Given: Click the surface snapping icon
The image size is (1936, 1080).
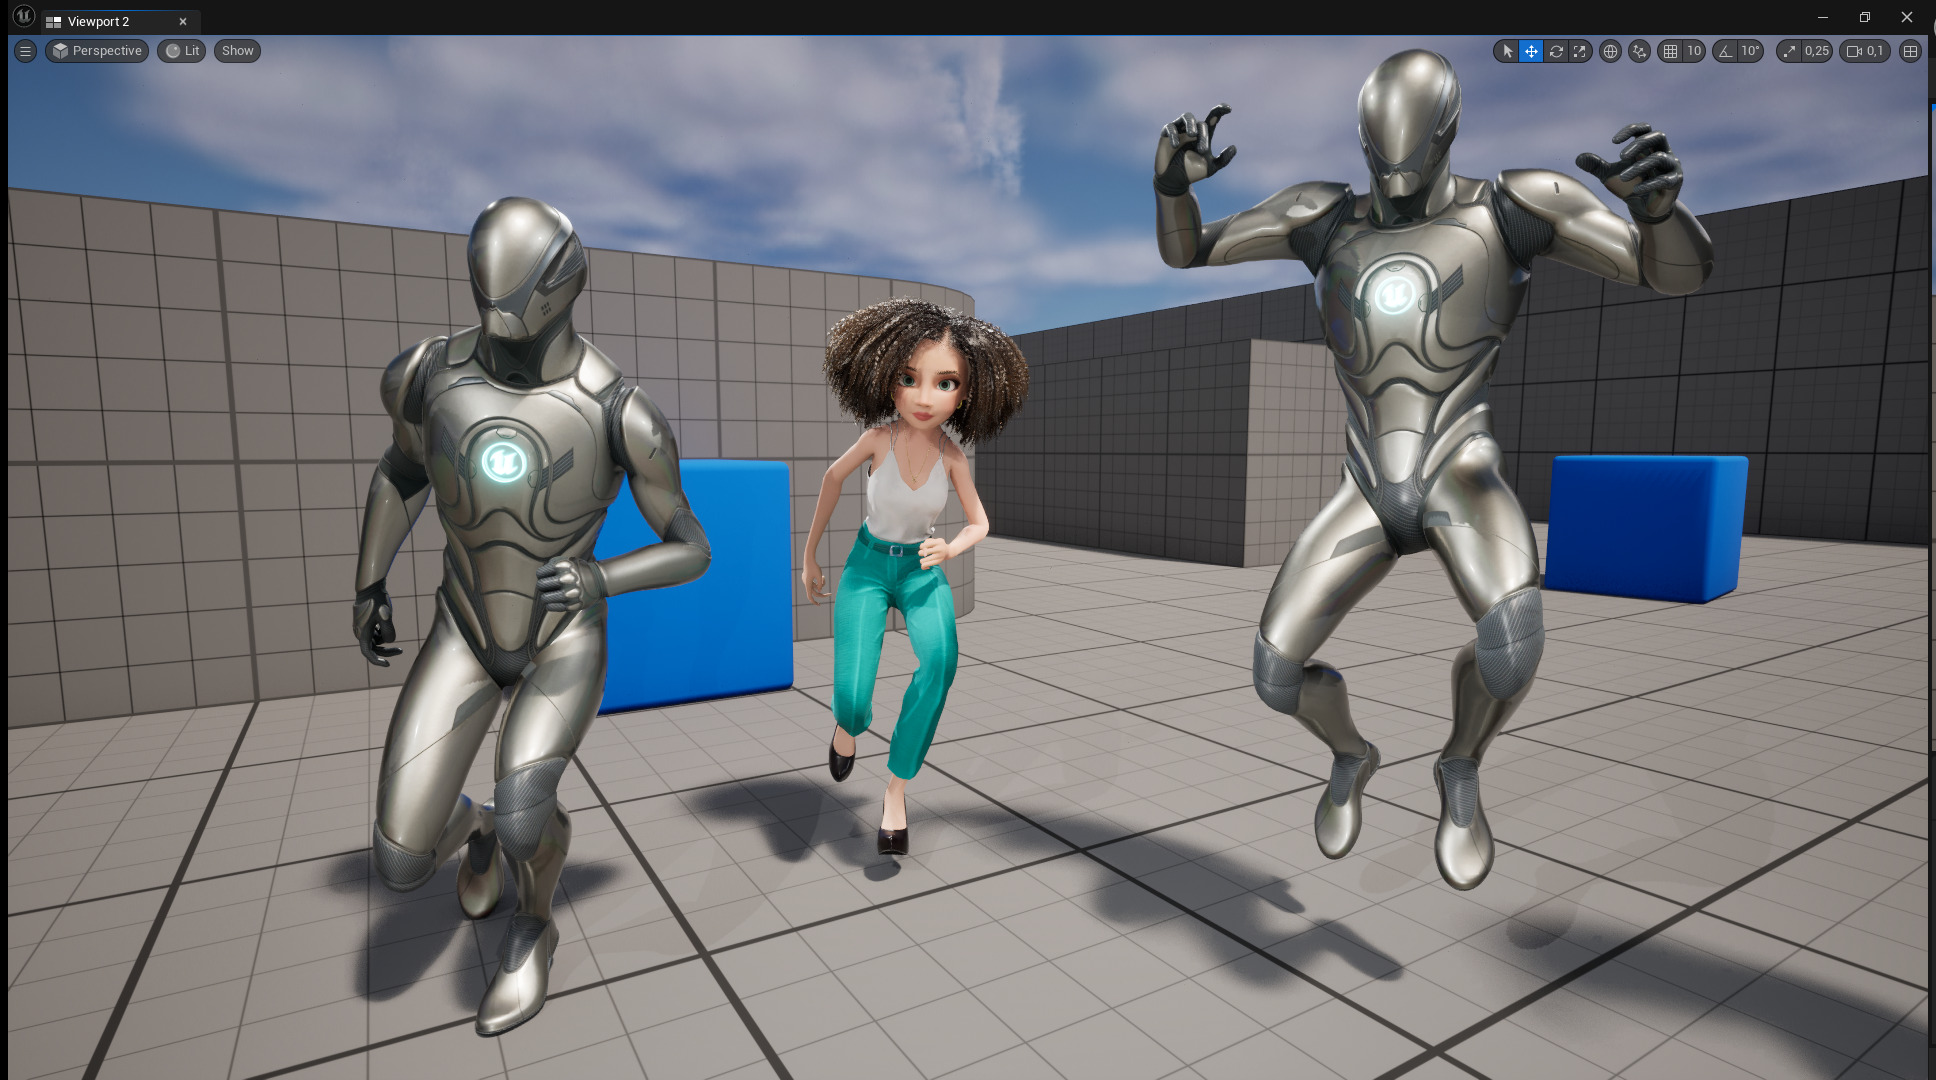Looking at the screenshot, I should pyautogui.click(x=1639, y=51).
